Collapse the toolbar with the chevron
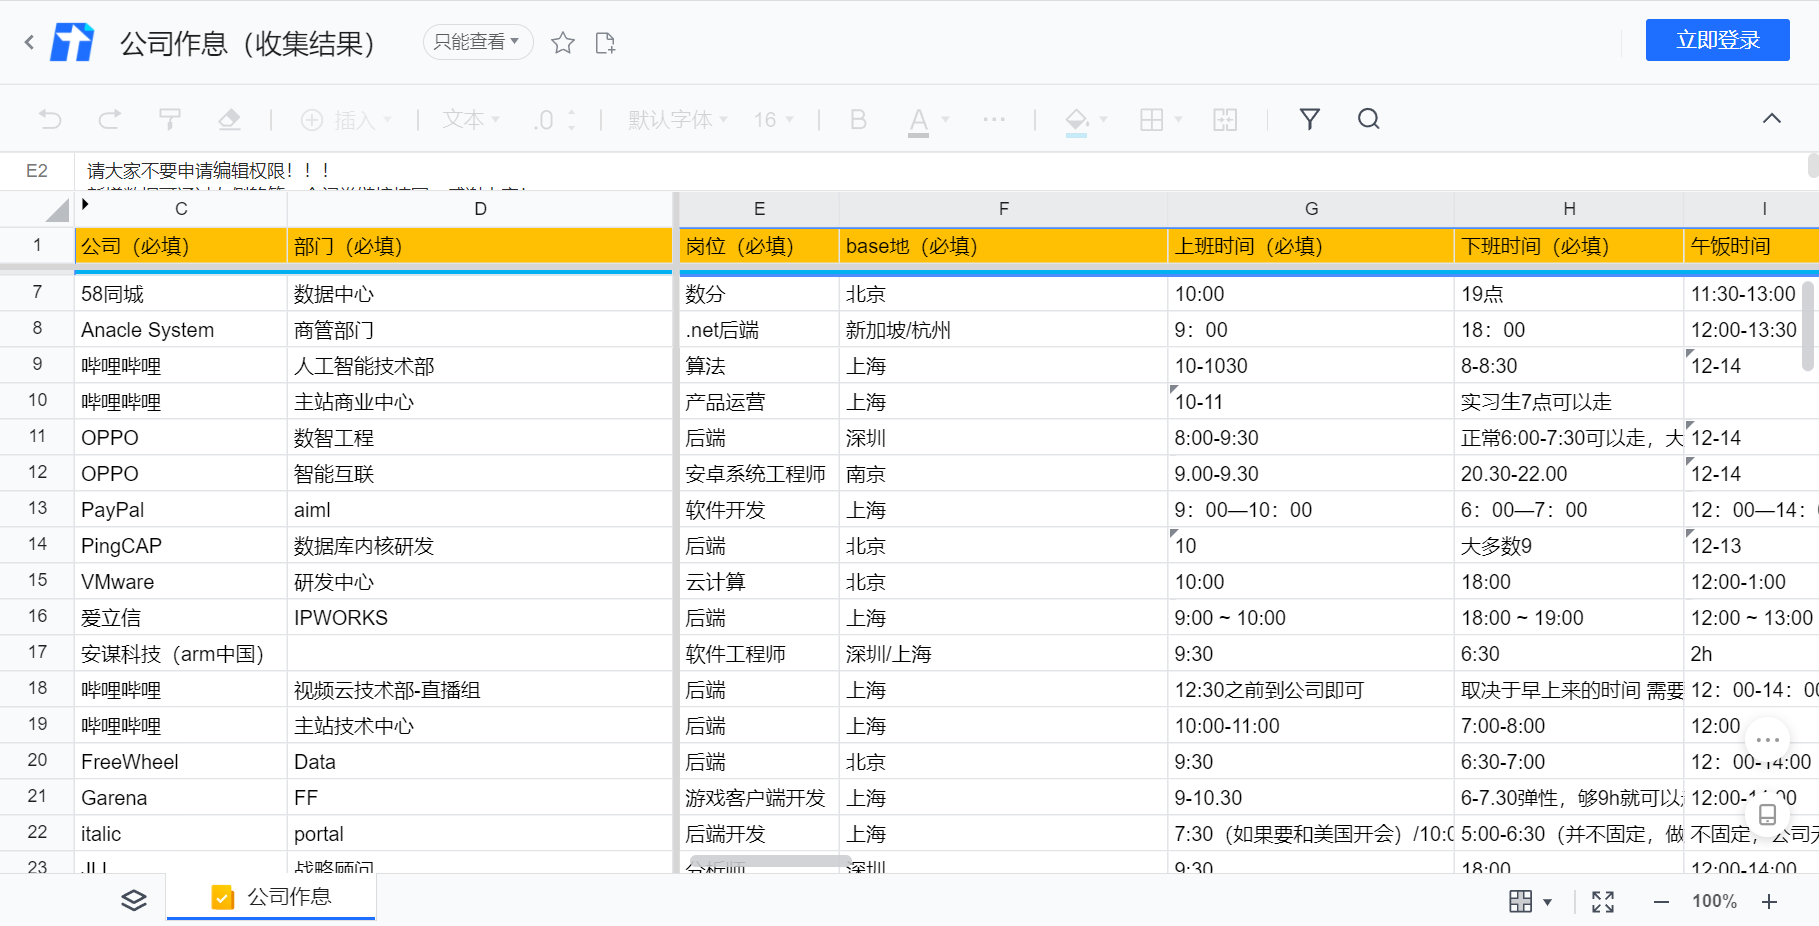 (1771, 119)
